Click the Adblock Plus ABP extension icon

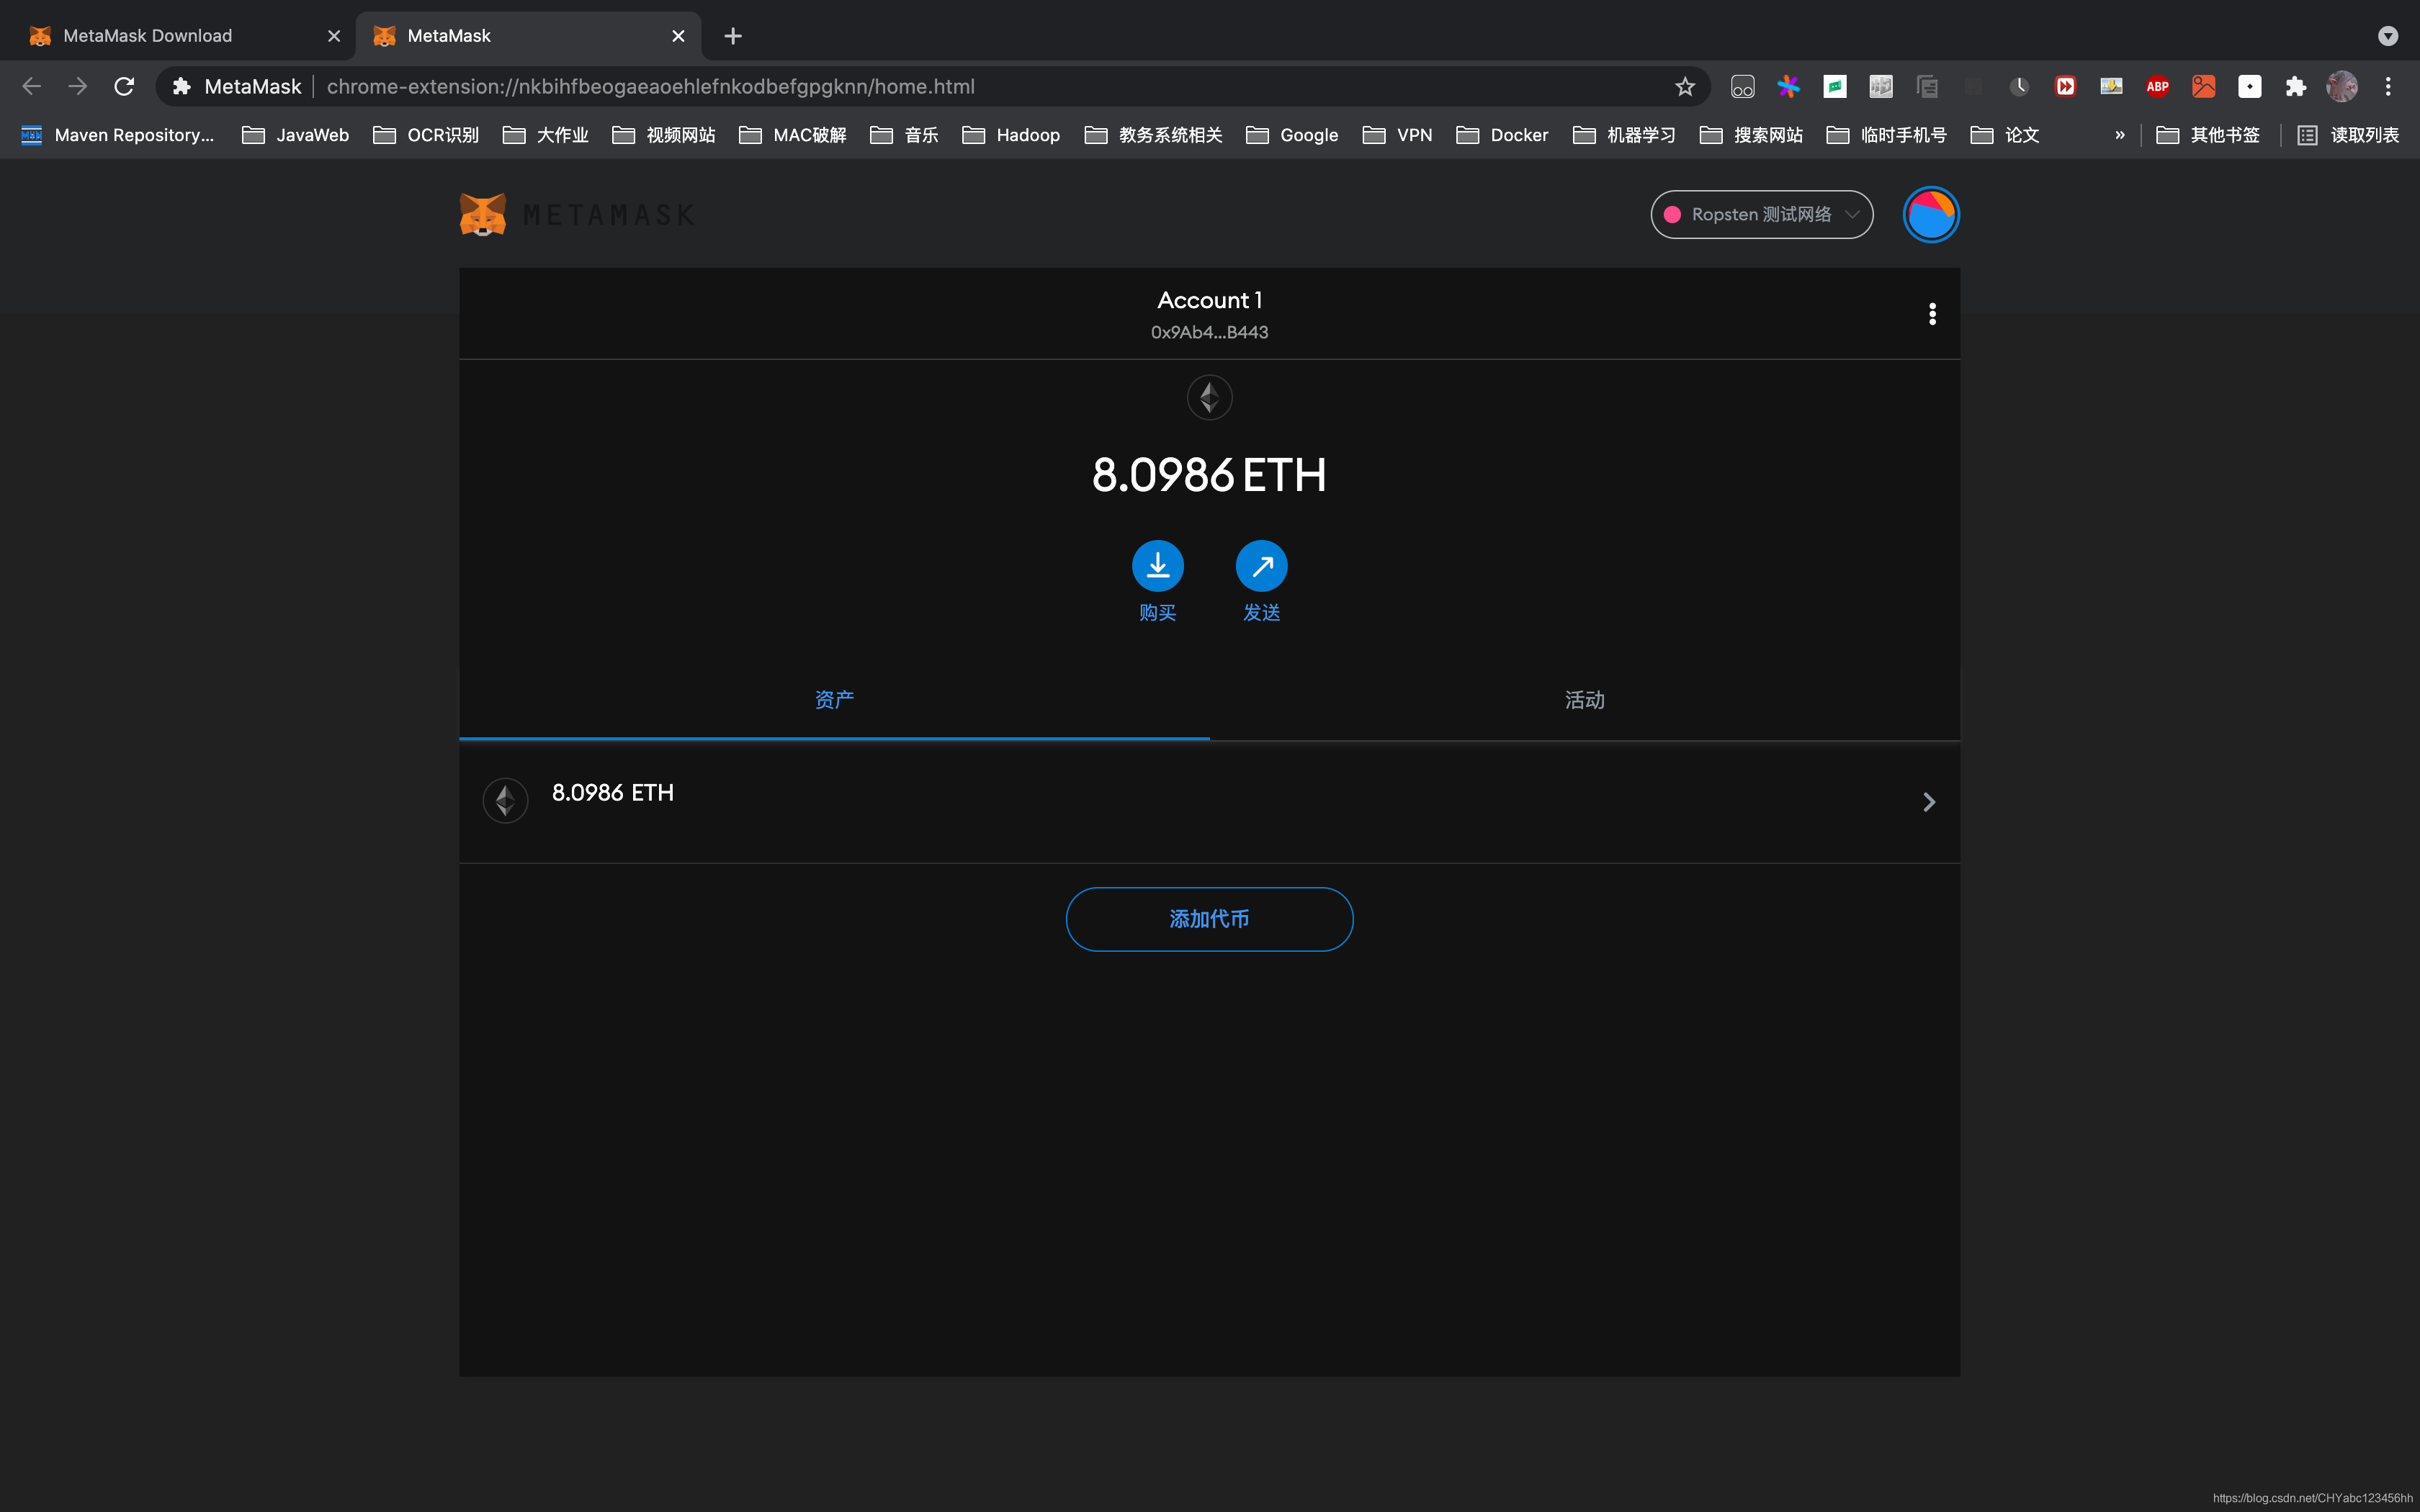(x=2157, y=87)
